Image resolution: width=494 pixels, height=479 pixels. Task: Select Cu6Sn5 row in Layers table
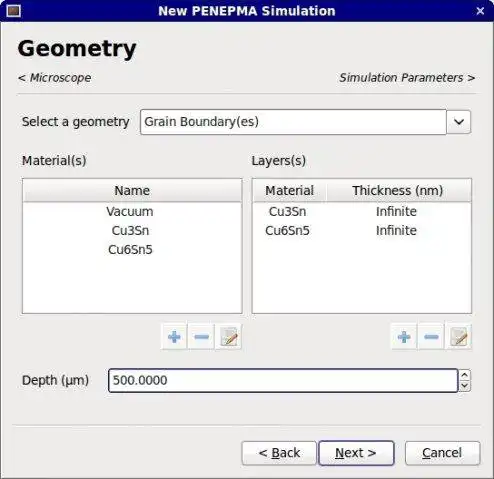[x=362, y=231]
